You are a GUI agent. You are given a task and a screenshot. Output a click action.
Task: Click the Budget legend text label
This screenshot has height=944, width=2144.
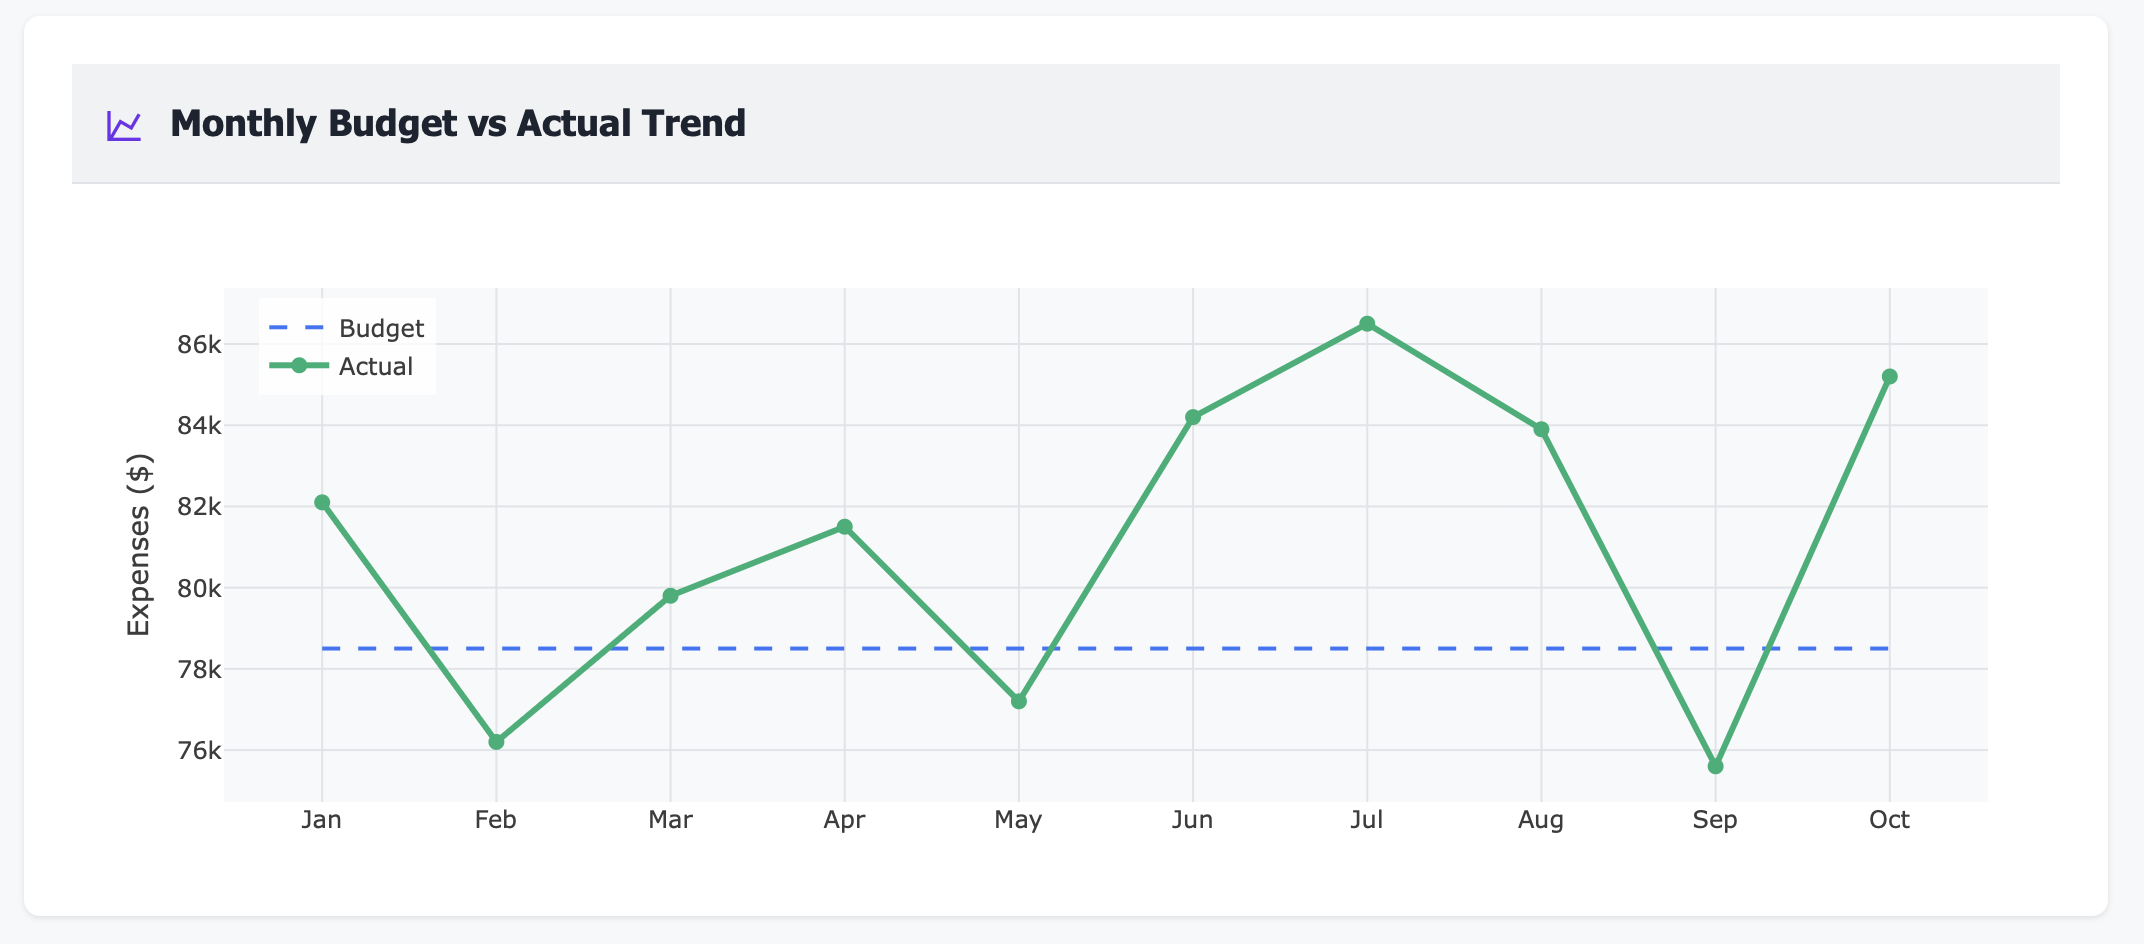pyautogui.click(x=381, y=327)
